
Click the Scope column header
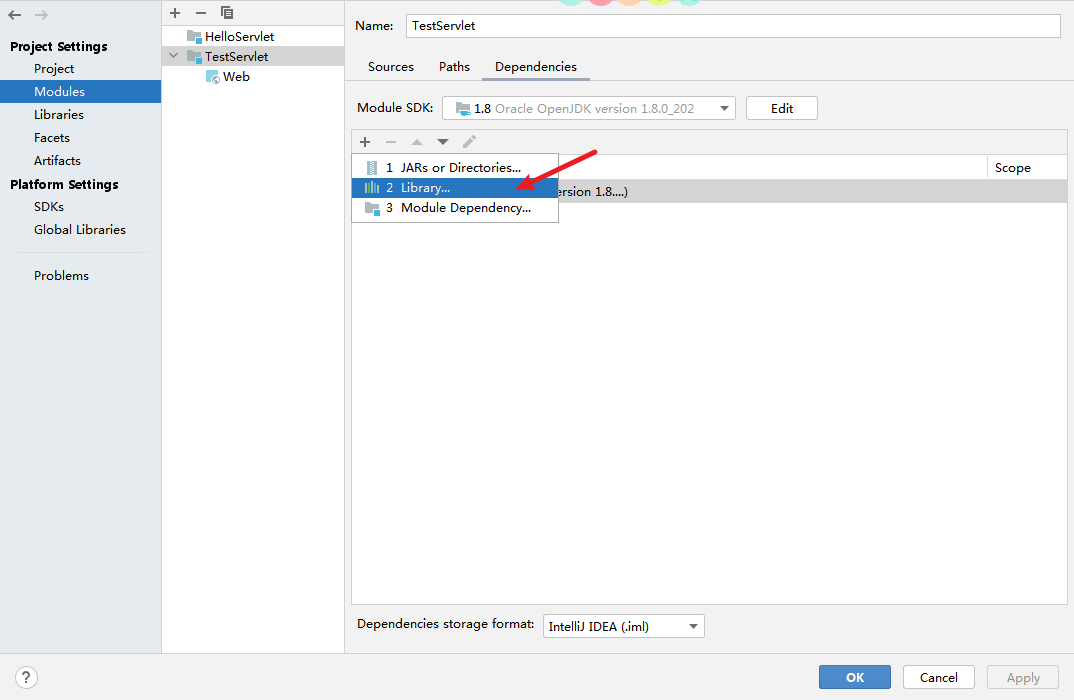pyautogui.click(x=1027, y=168)
